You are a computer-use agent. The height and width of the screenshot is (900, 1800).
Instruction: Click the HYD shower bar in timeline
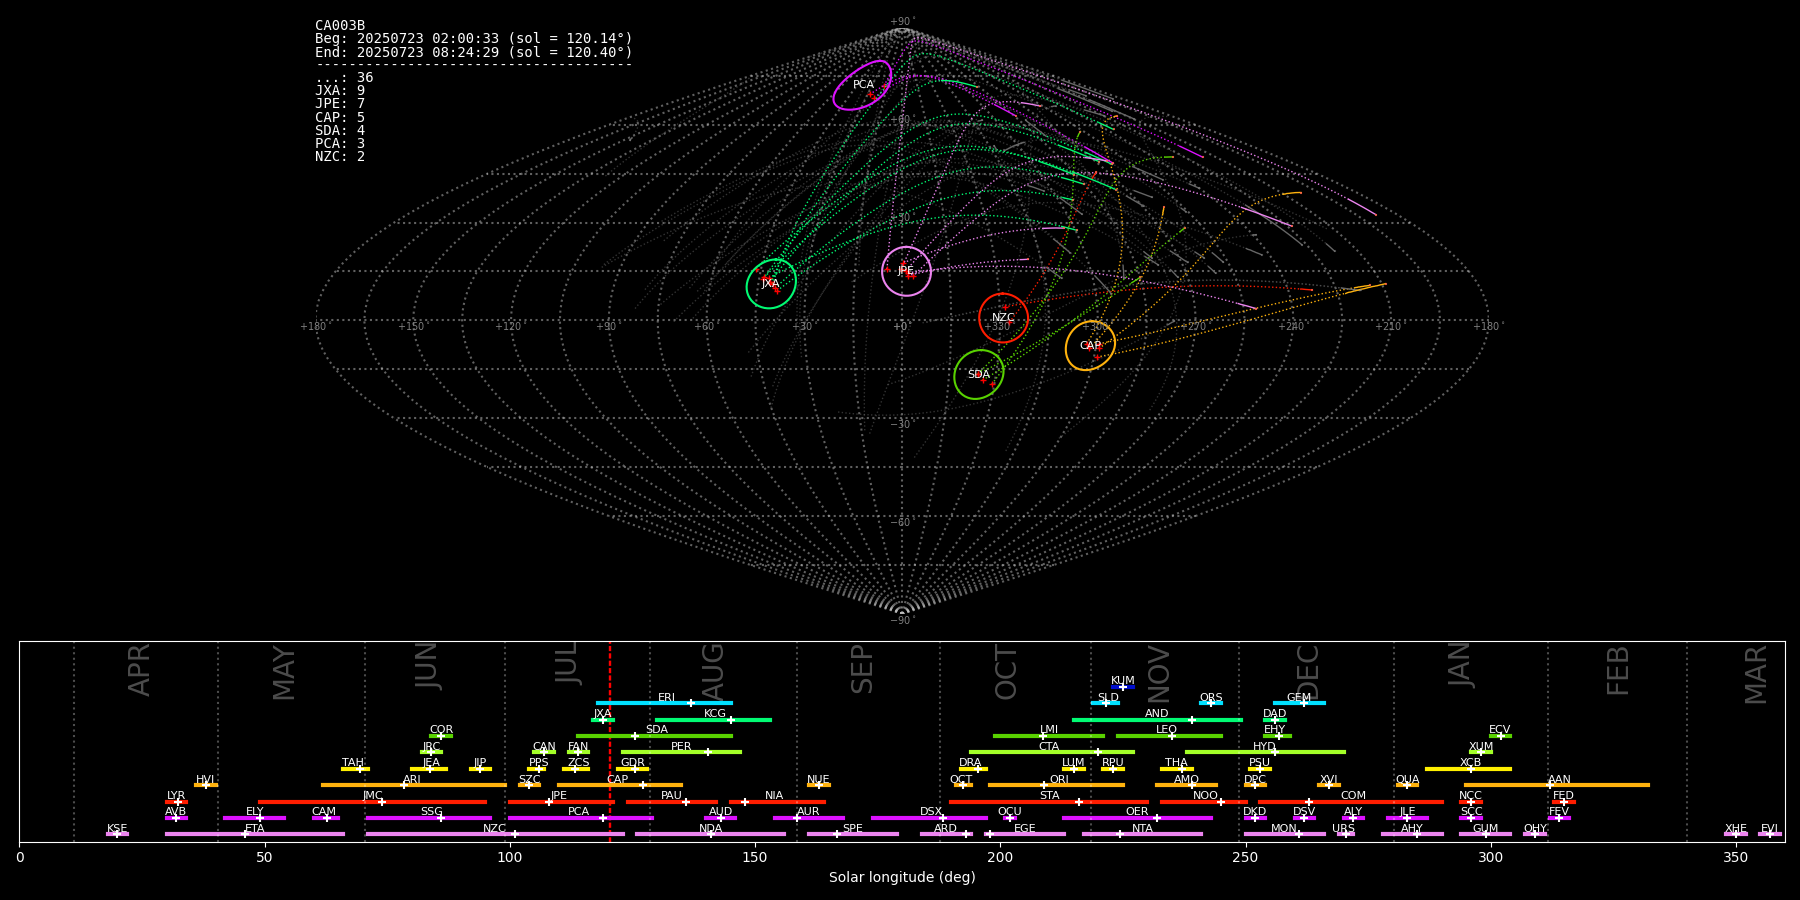click(x=1265, y=752)
